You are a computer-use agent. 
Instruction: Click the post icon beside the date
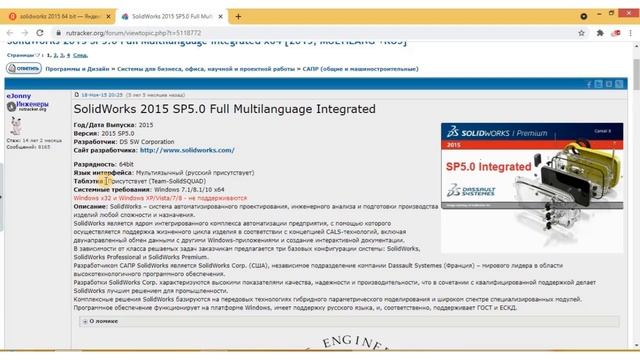pyautogui.click(x=76, y=95)
